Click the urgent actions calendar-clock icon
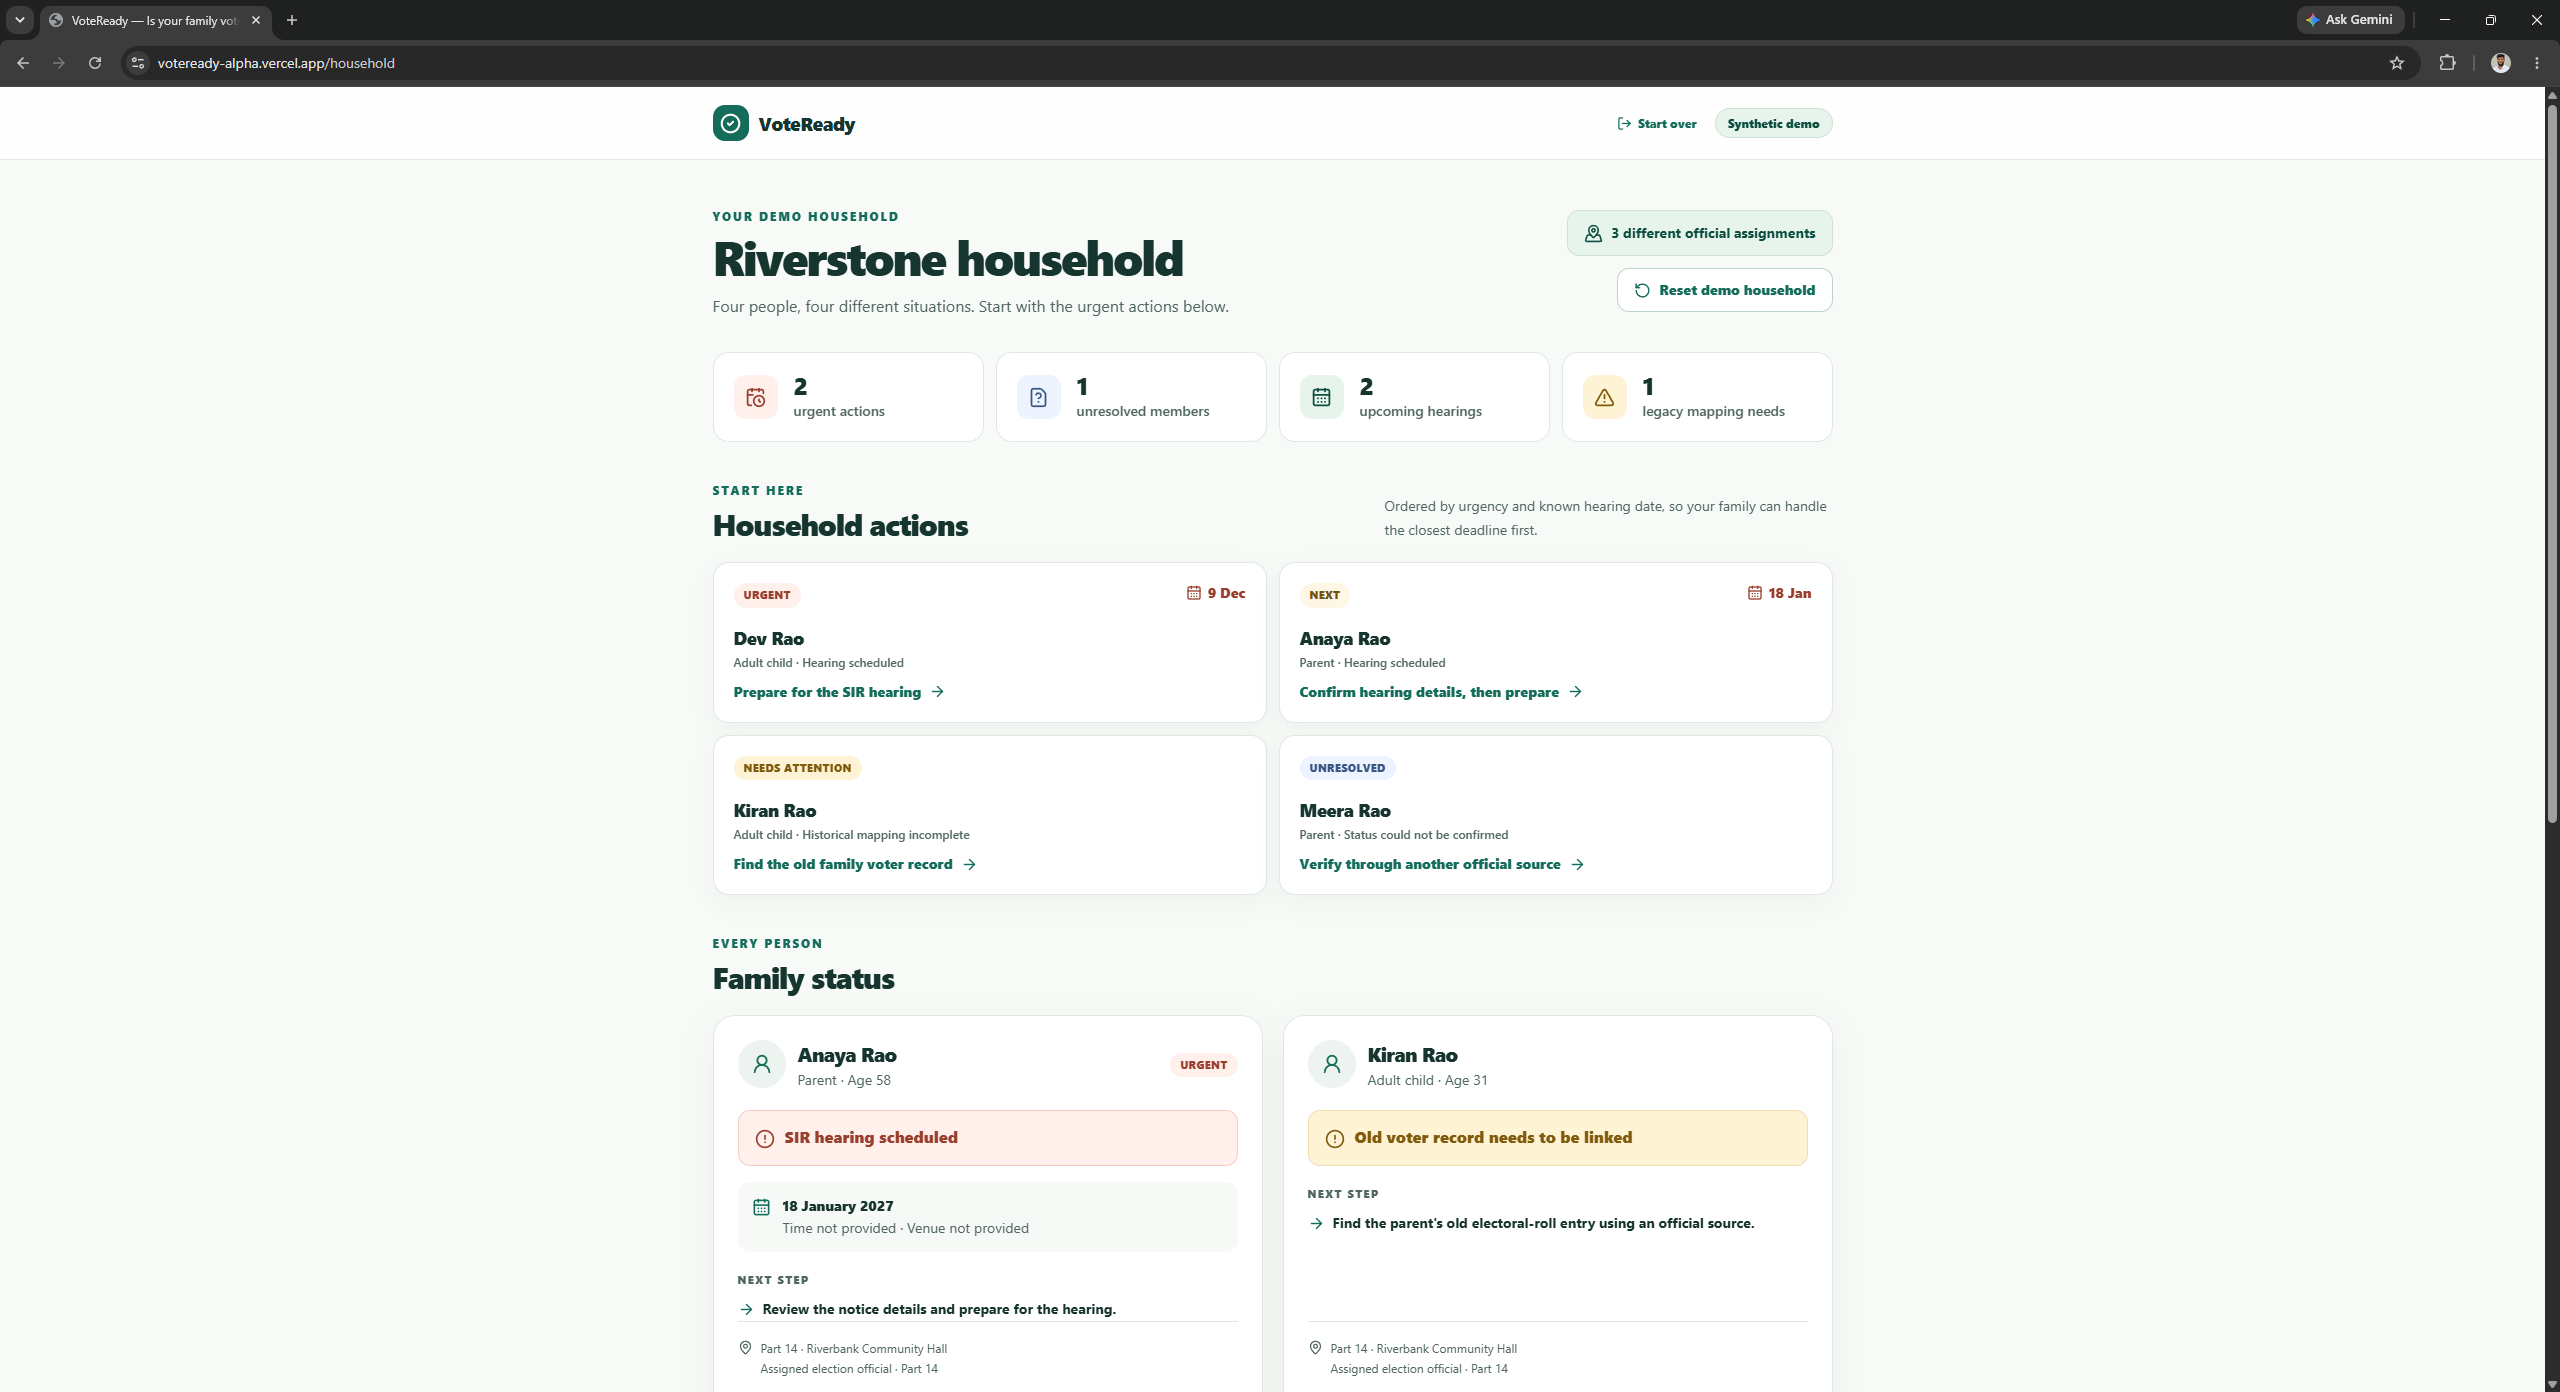The height and width of the screenshot is (1392, 2560). tap(756, 397)
